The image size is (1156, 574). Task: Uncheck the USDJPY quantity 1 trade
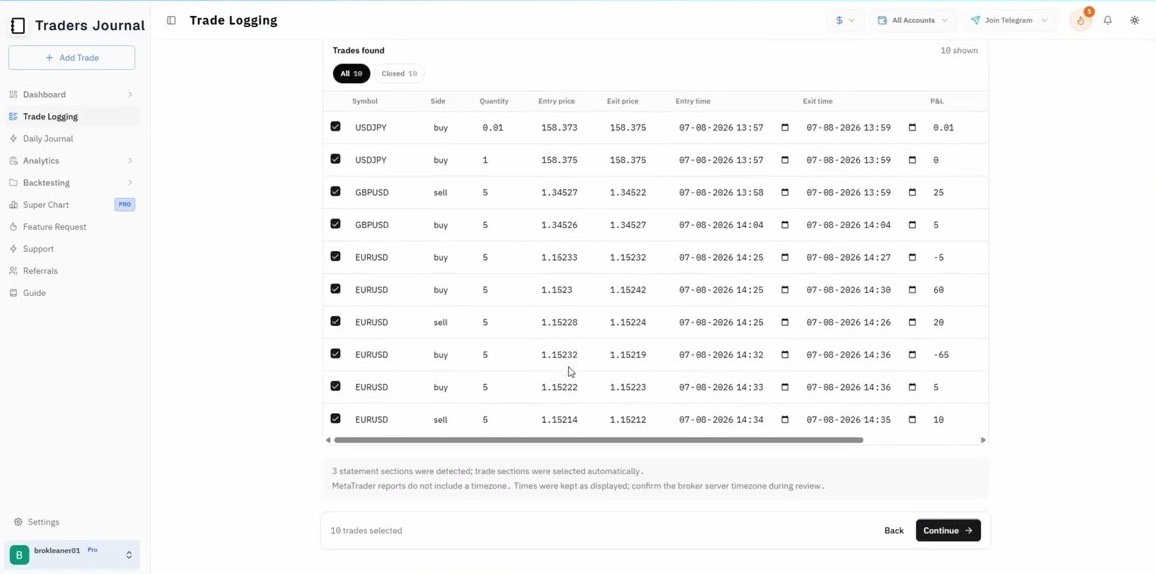(x=335, y=159)
